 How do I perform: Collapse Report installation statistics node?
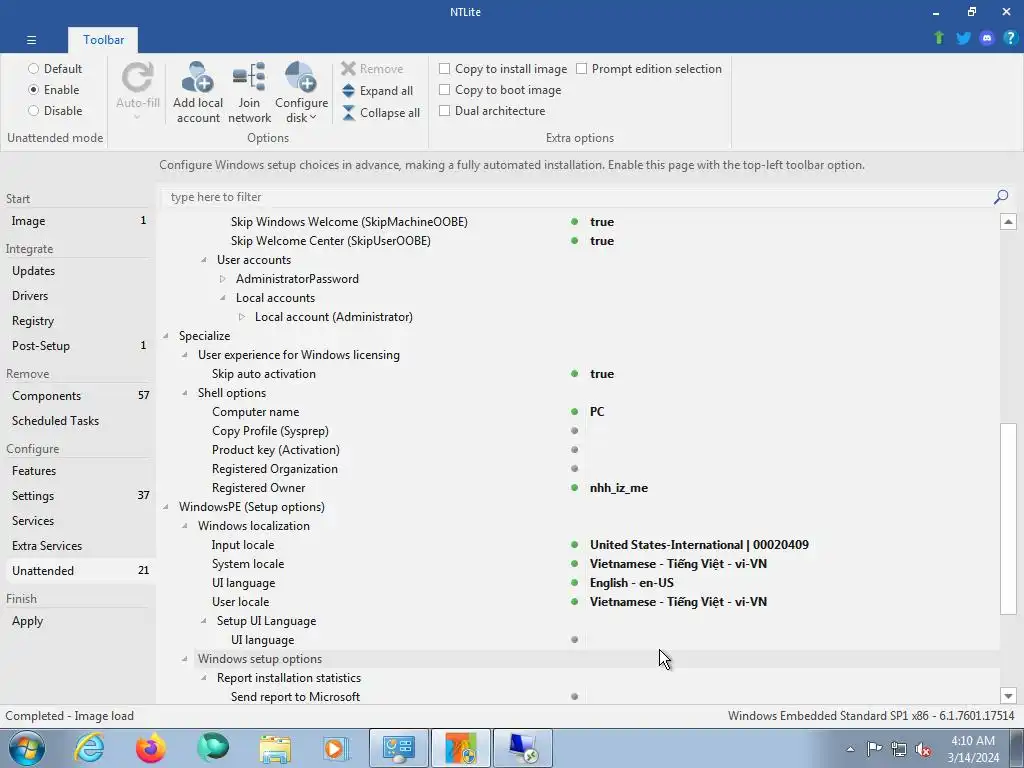(x=204, y=678)
